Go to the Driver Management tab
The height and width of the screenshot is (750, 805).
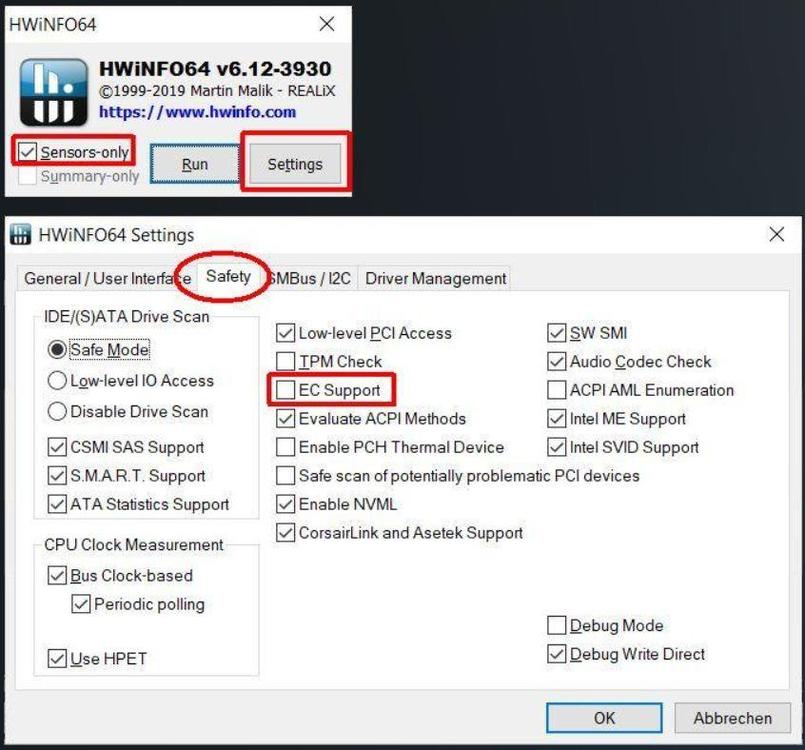point(435,279)
